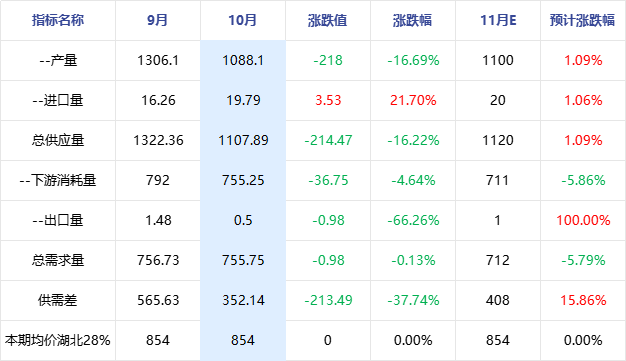The image size is (626, 361).
Task: Select the -4.64% percentage cell
Action: pos(413,180)
